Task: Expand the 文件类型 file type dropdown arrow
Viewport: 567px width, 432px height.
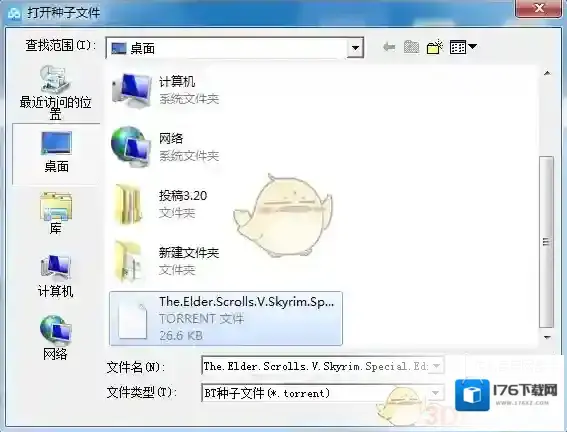Action: pyautogui.click(x=435, y=393)
